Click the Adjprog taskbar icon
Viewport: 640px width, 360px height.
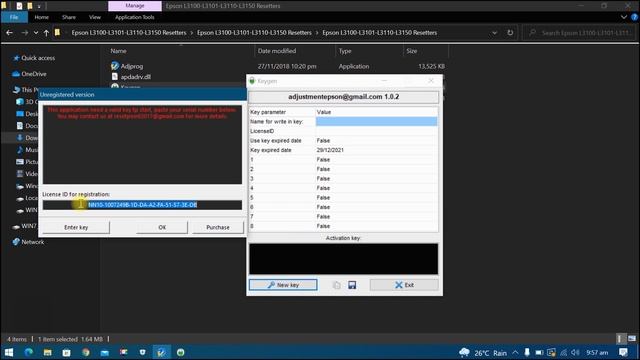tap(162, 352)
